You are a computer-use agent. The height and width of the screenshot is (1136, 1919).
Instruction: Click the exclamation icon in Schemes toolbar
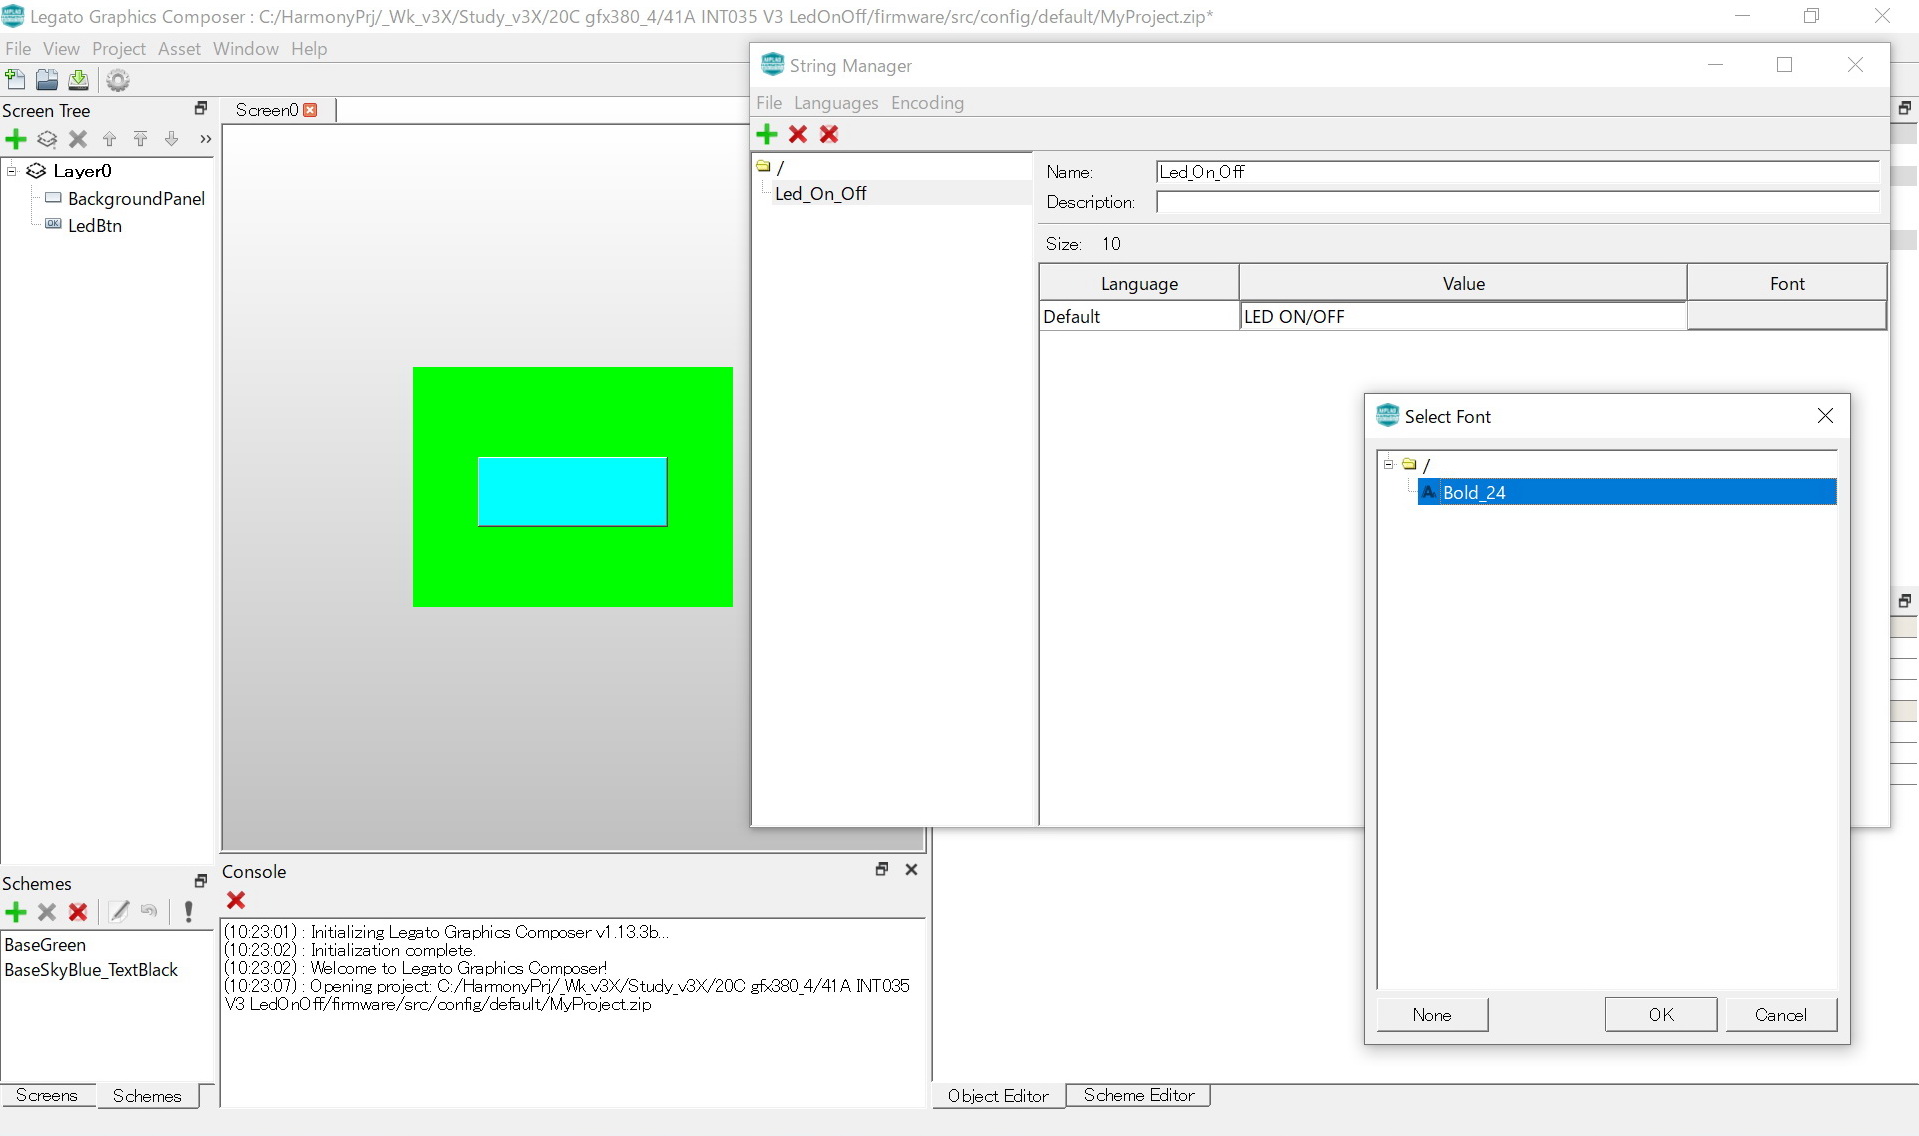coord(188,912)
